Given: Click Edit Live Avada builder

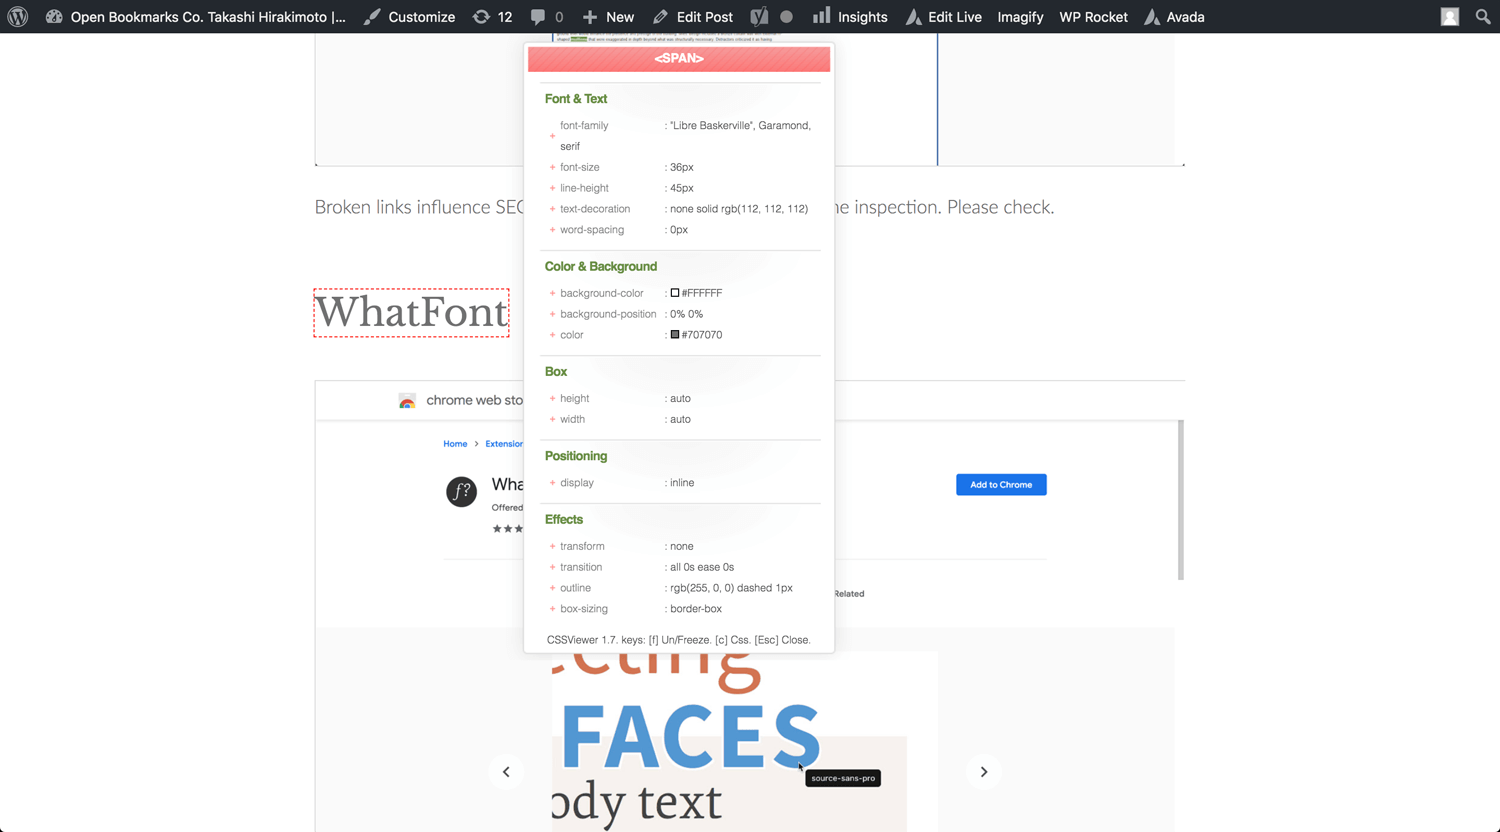Looking at the screenshot, I should 943,17.
